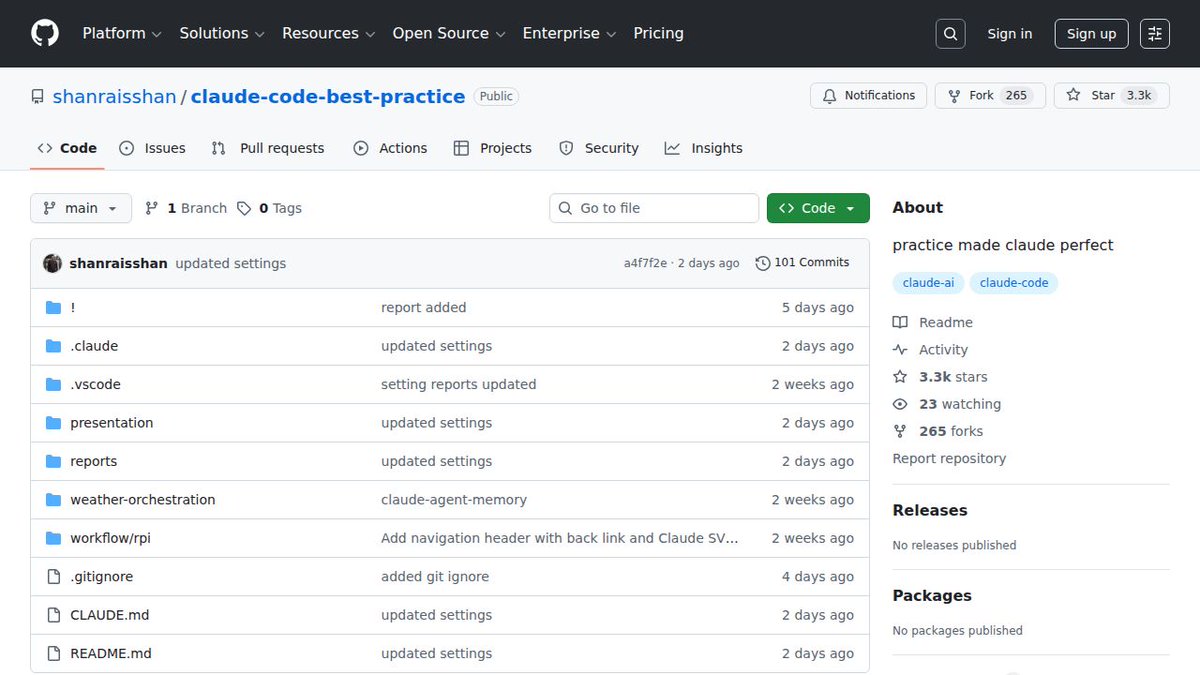Switch to the Actions tab
The height and width of the screenshot is (675, 1200).
click(x=390, y=148)
